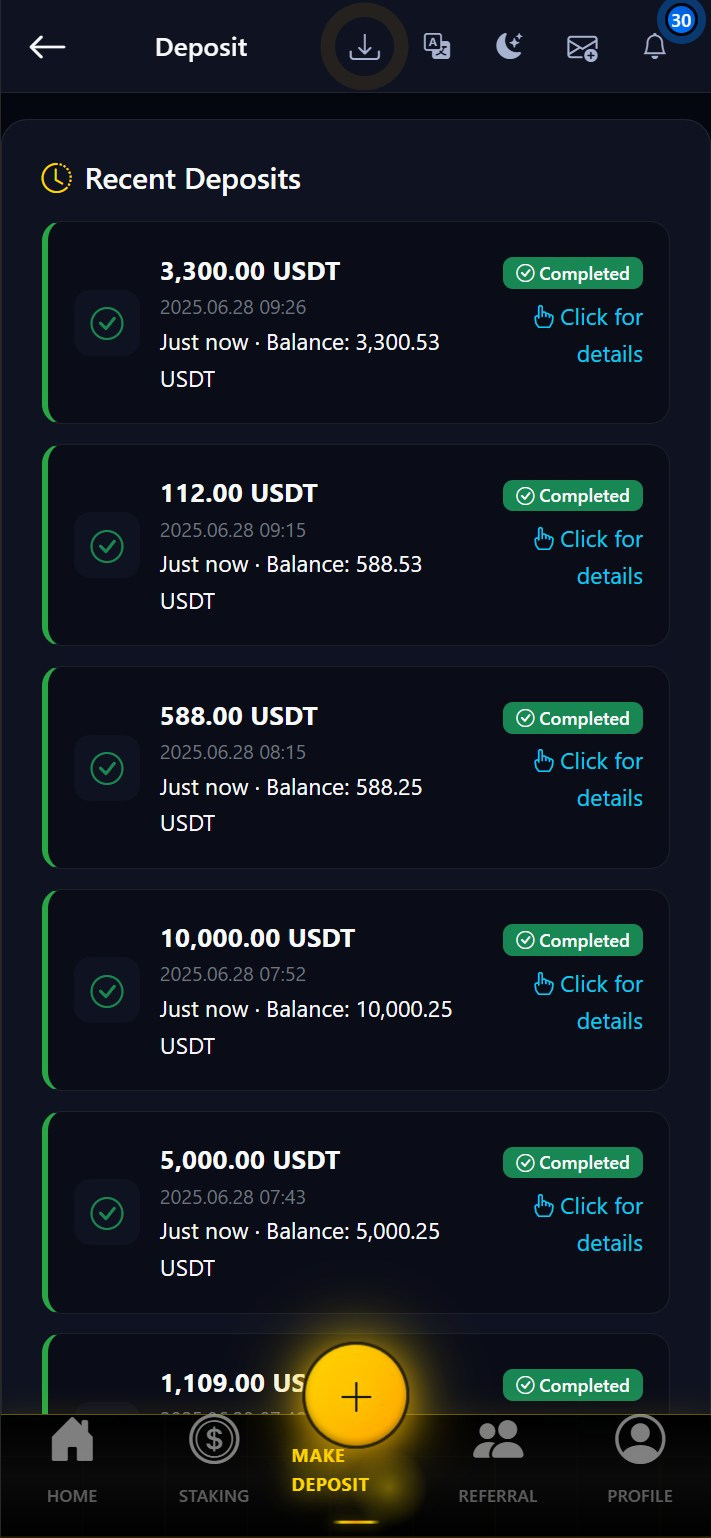Click Completed badge on 1,109.00 USDT deposit
The width and height of the screenshot is (711, 1538).
(573, 1385)
